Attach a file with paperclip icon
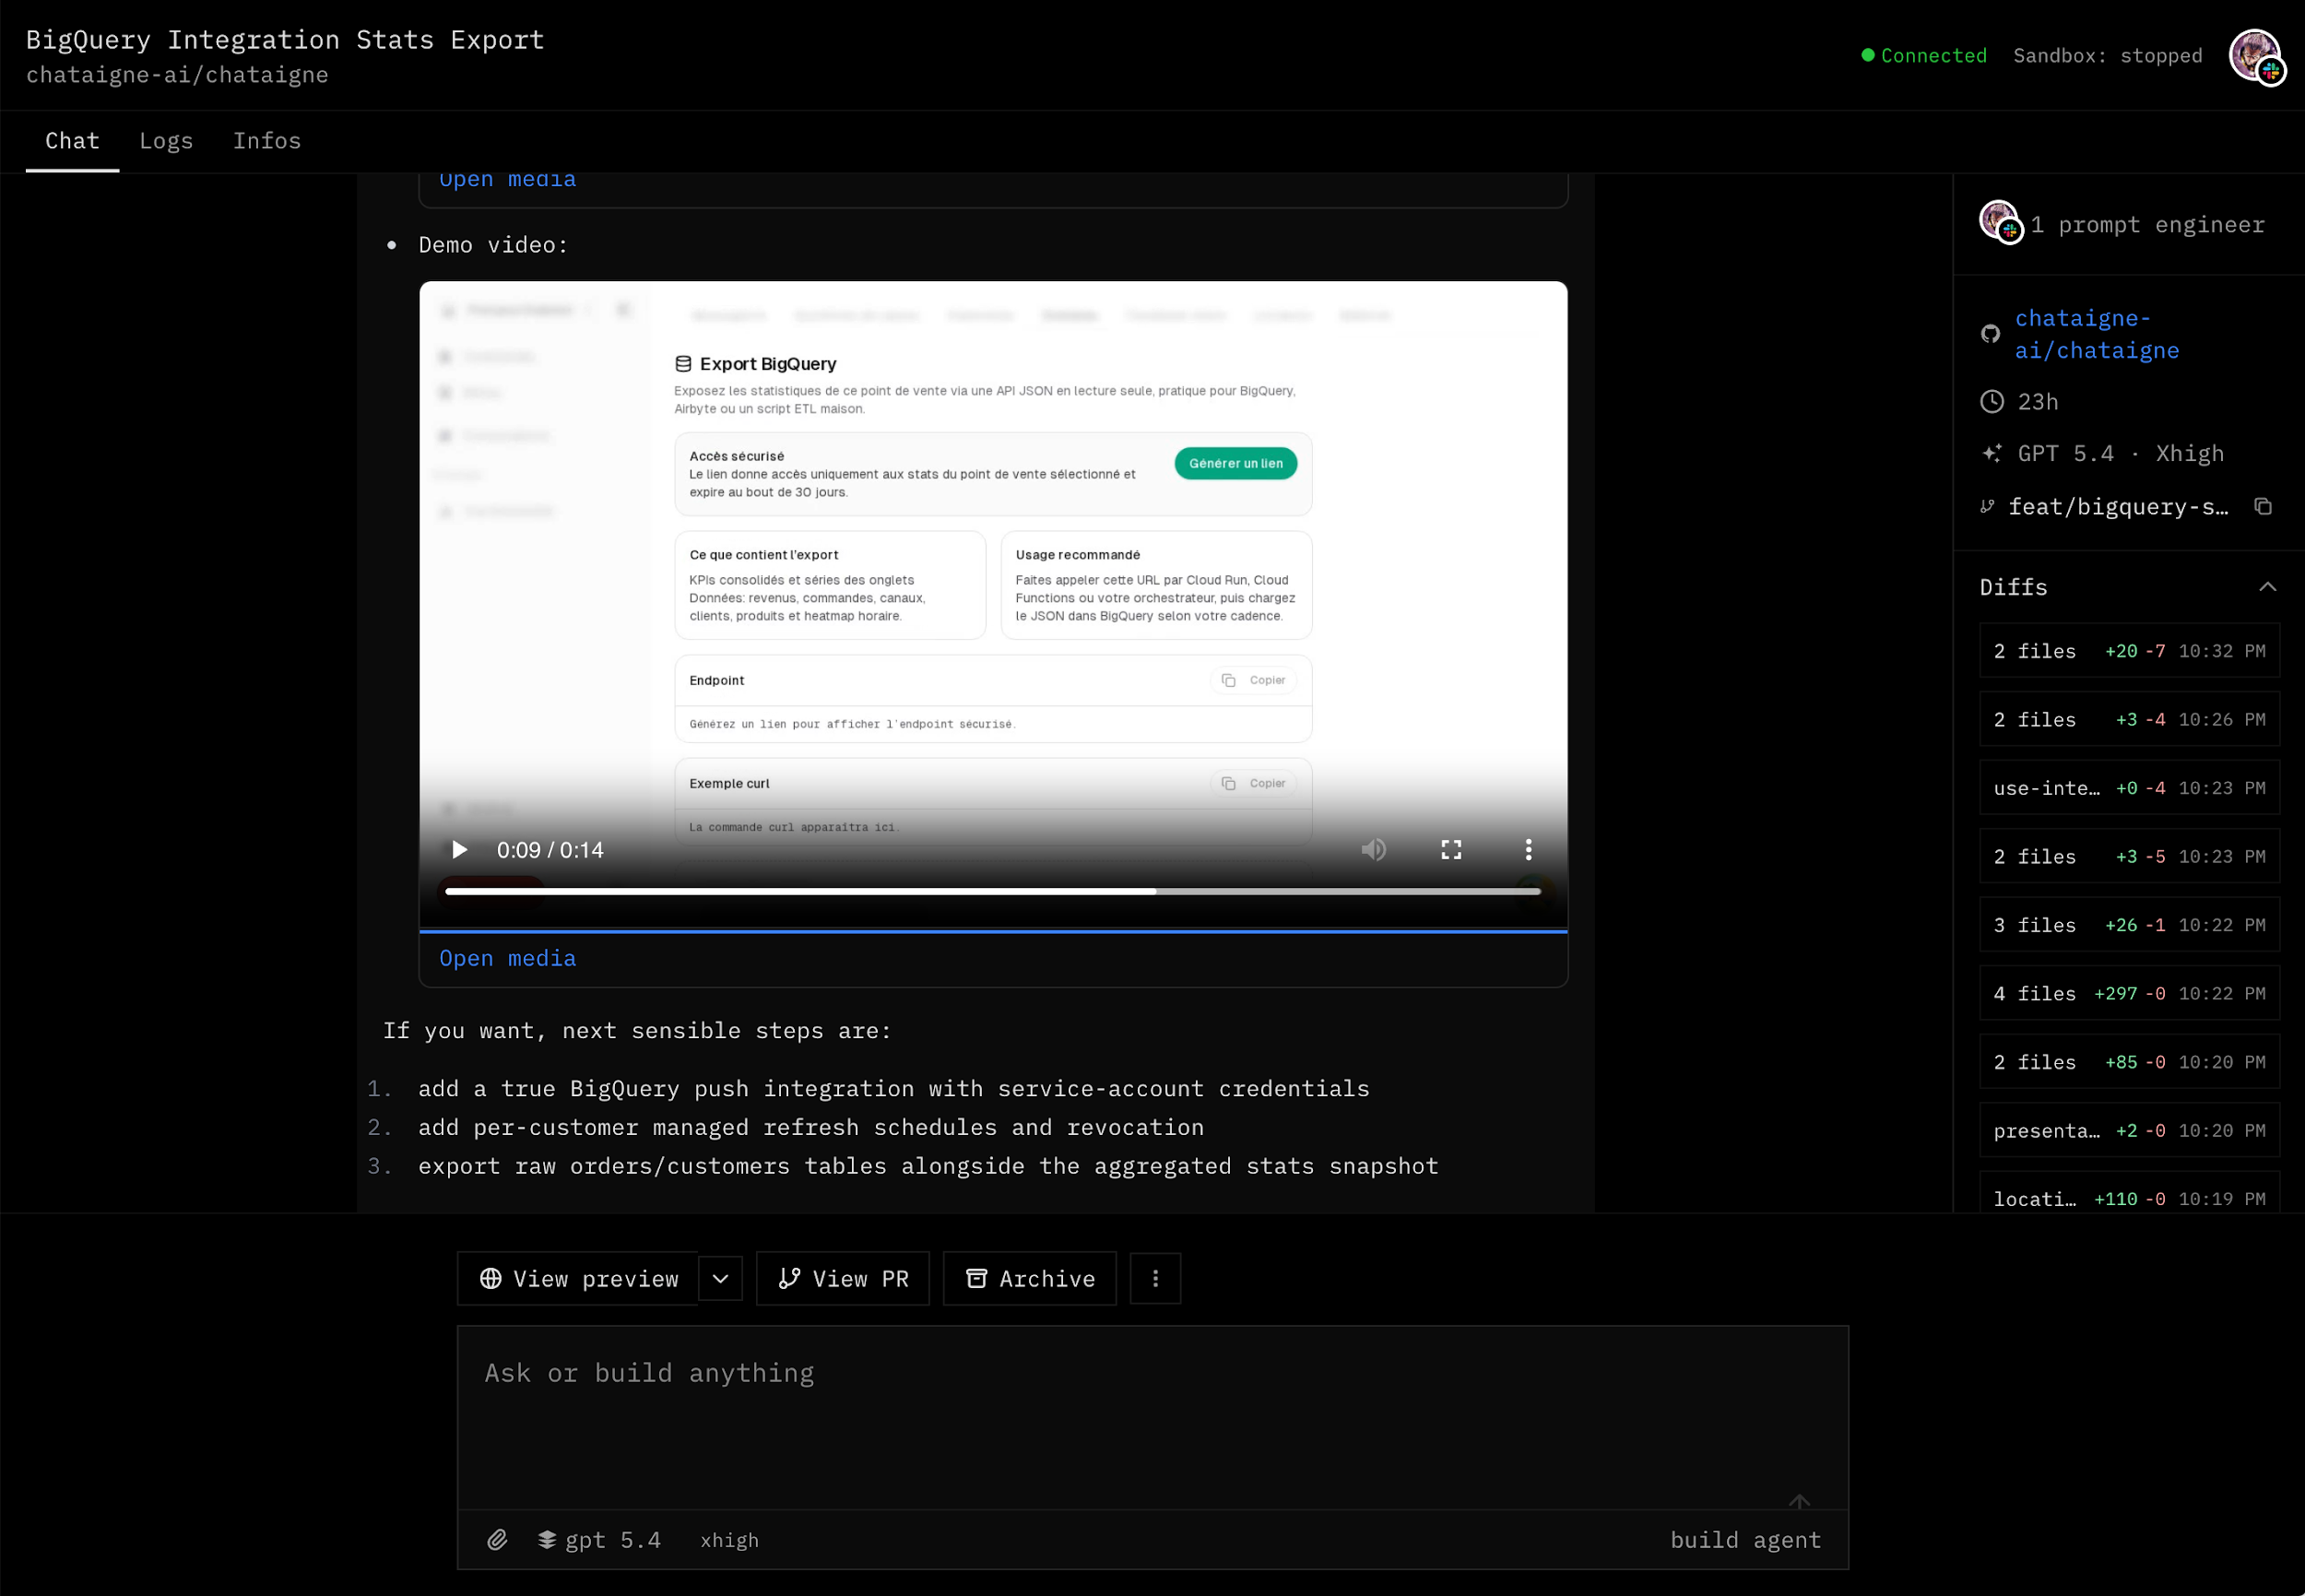The image size is (2305, 1596). (497, 1540)
